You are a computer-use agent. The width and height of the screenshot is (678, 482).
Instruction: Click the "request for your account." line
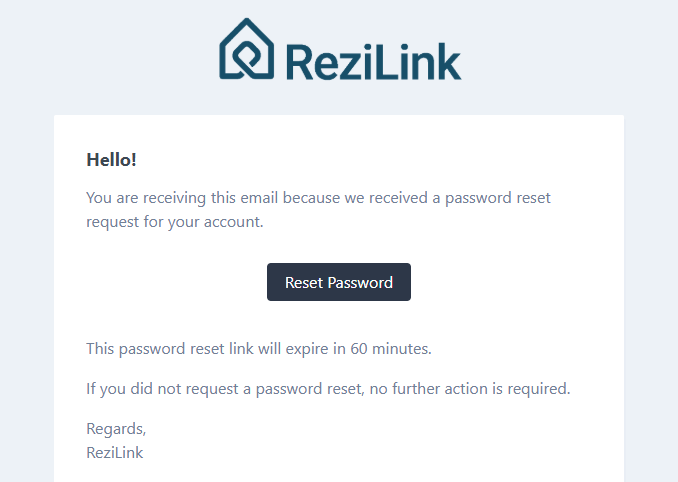175,222
